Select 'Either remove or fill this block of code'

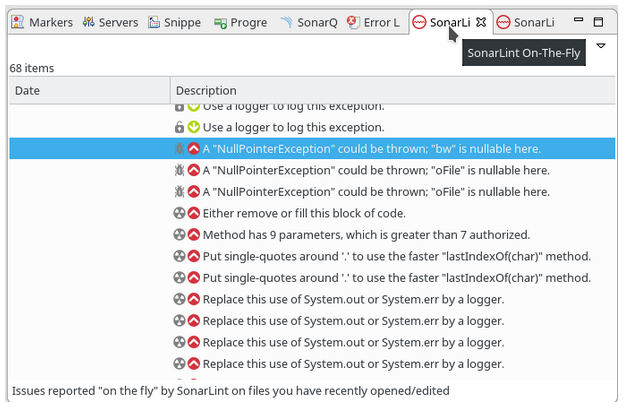pyautogui.click(x=312, y=214)
